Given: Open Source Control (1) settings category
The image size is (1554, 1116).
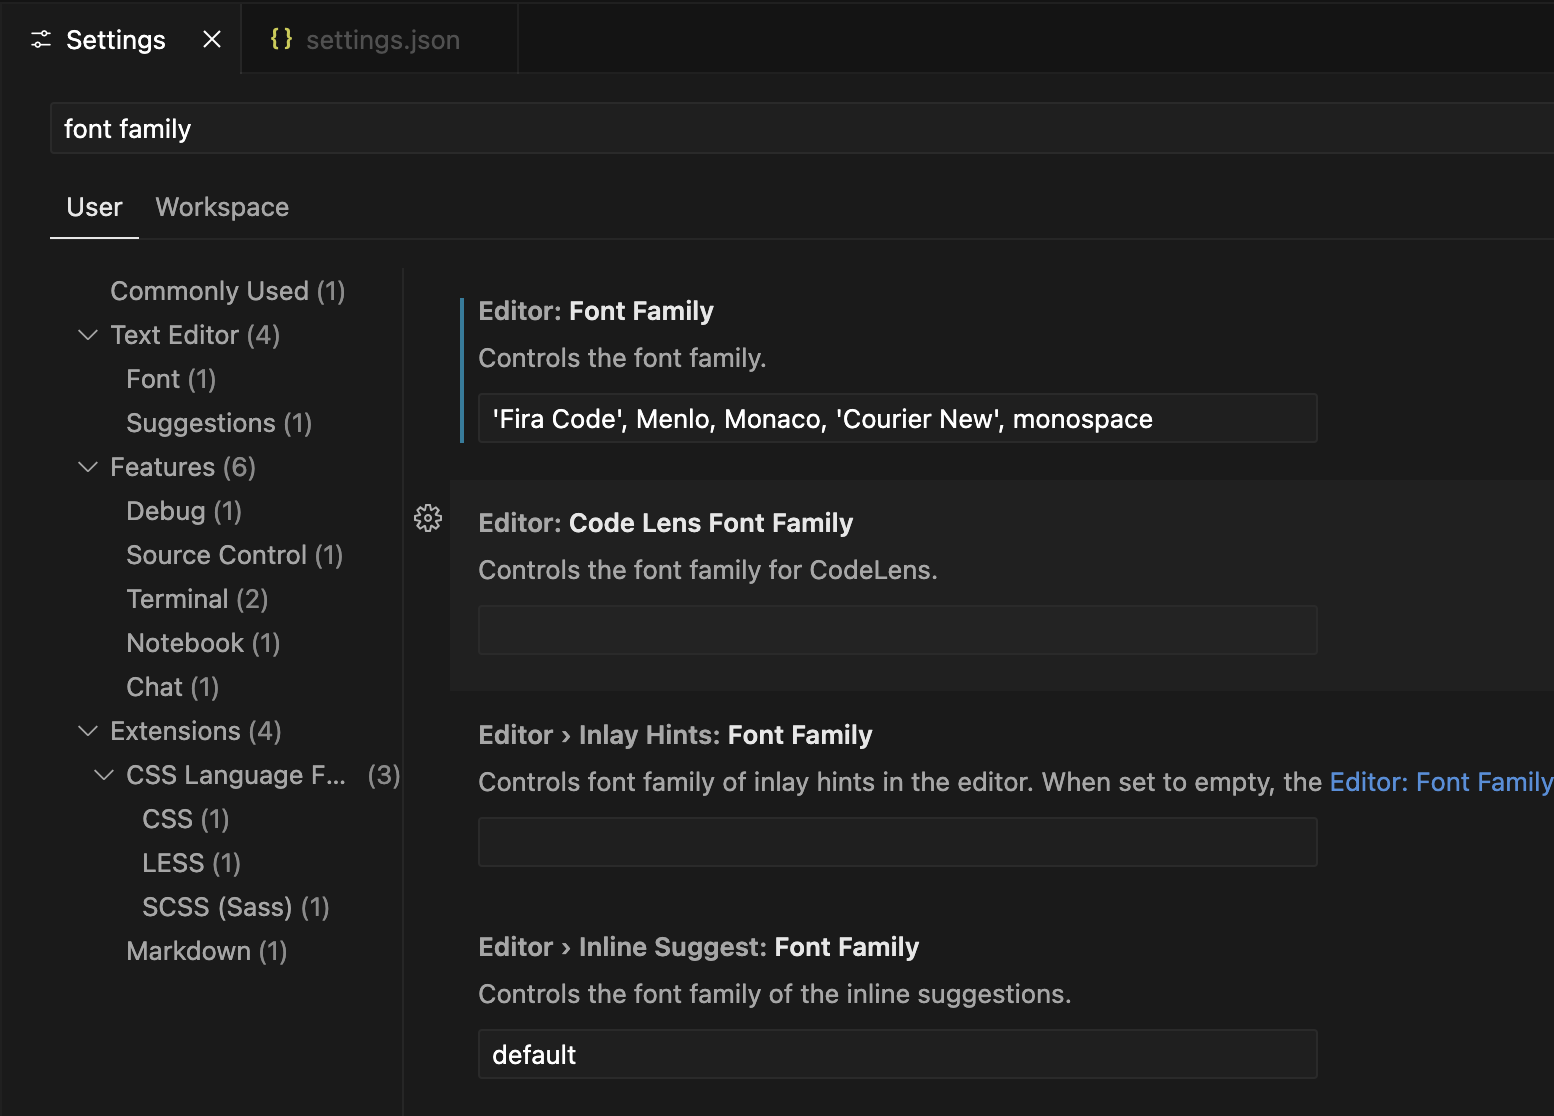Looking at the screenshot, I should point(235,555).
